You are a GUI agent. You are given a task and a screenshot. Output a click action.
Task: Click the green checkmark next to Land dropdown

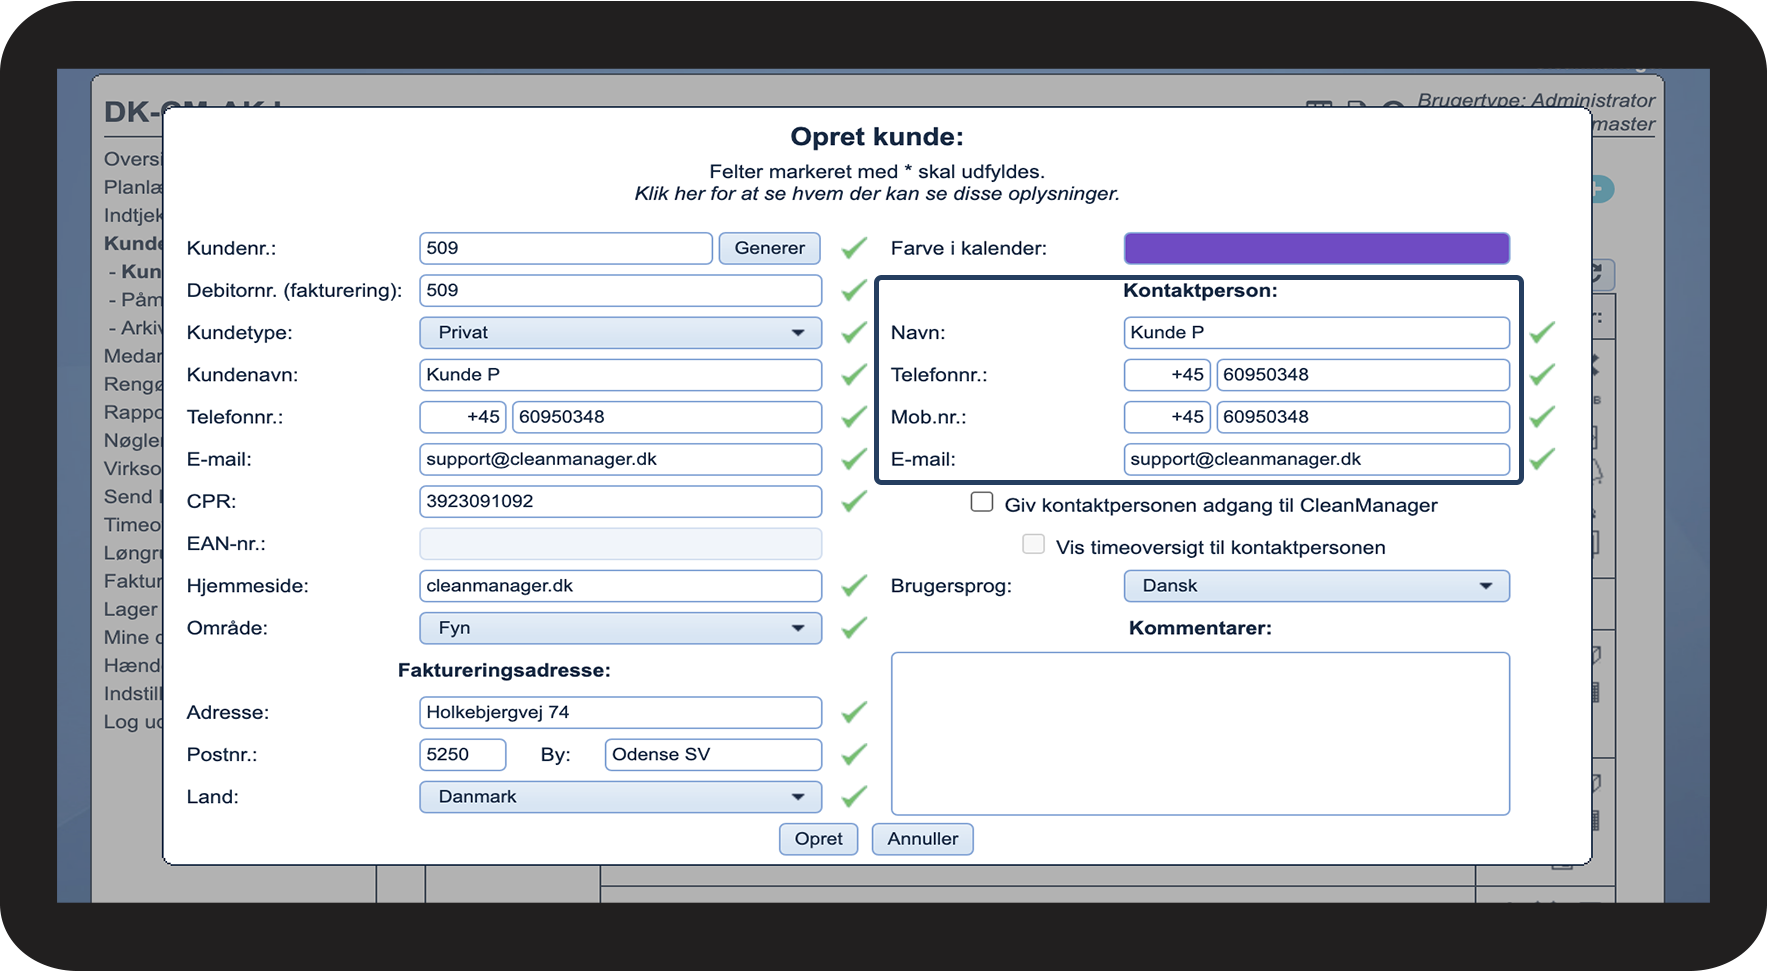pyautogui.click(x=853, y=797)
